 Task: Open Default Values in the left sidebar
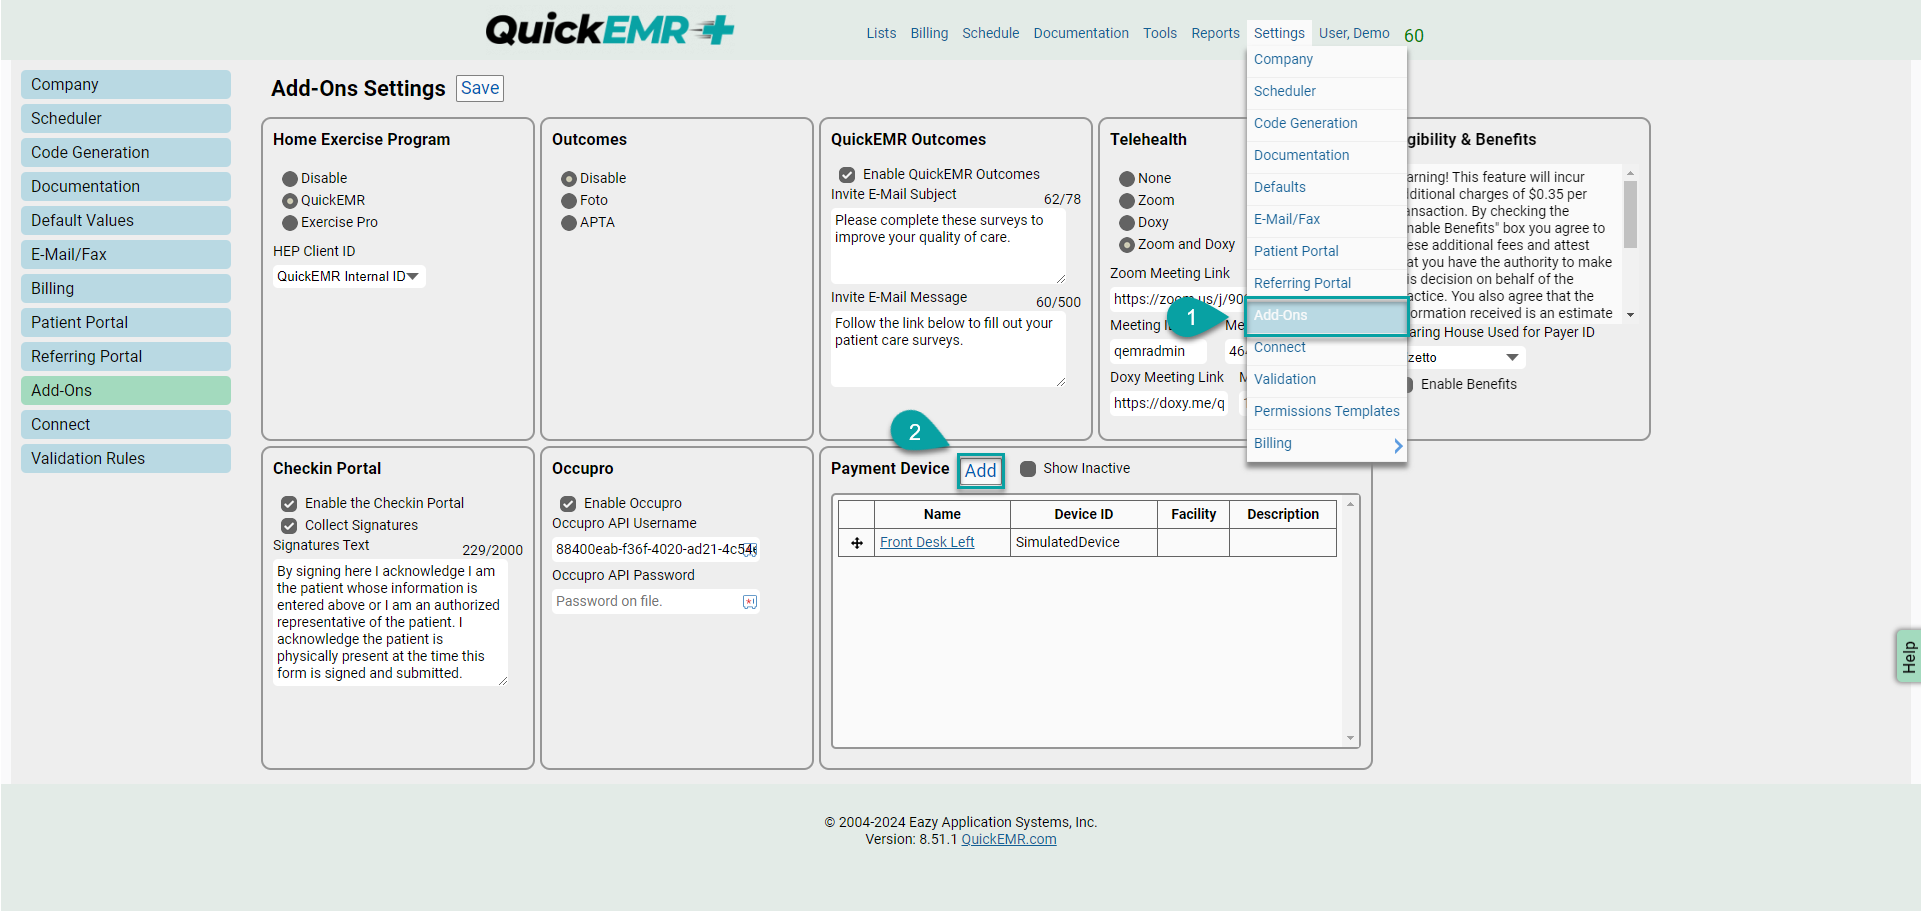[126, 221]
